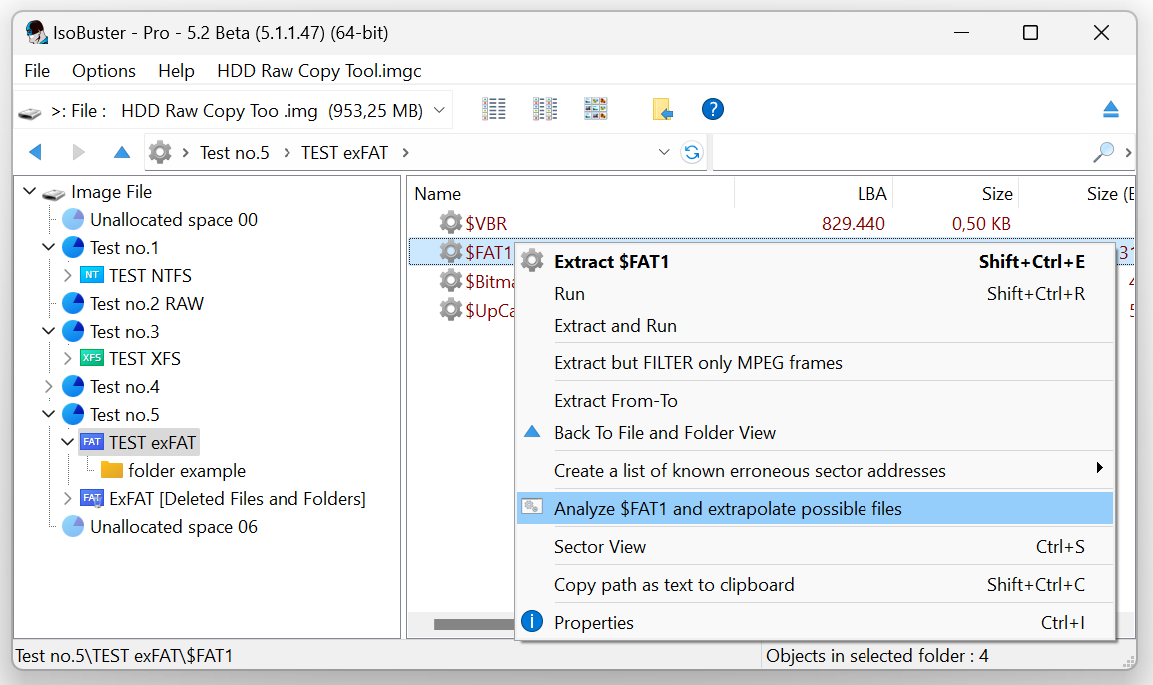Screen dimensions: 1153x685
Task: Collapse the Test no.1 partition node
Action: tap(49, 248)
